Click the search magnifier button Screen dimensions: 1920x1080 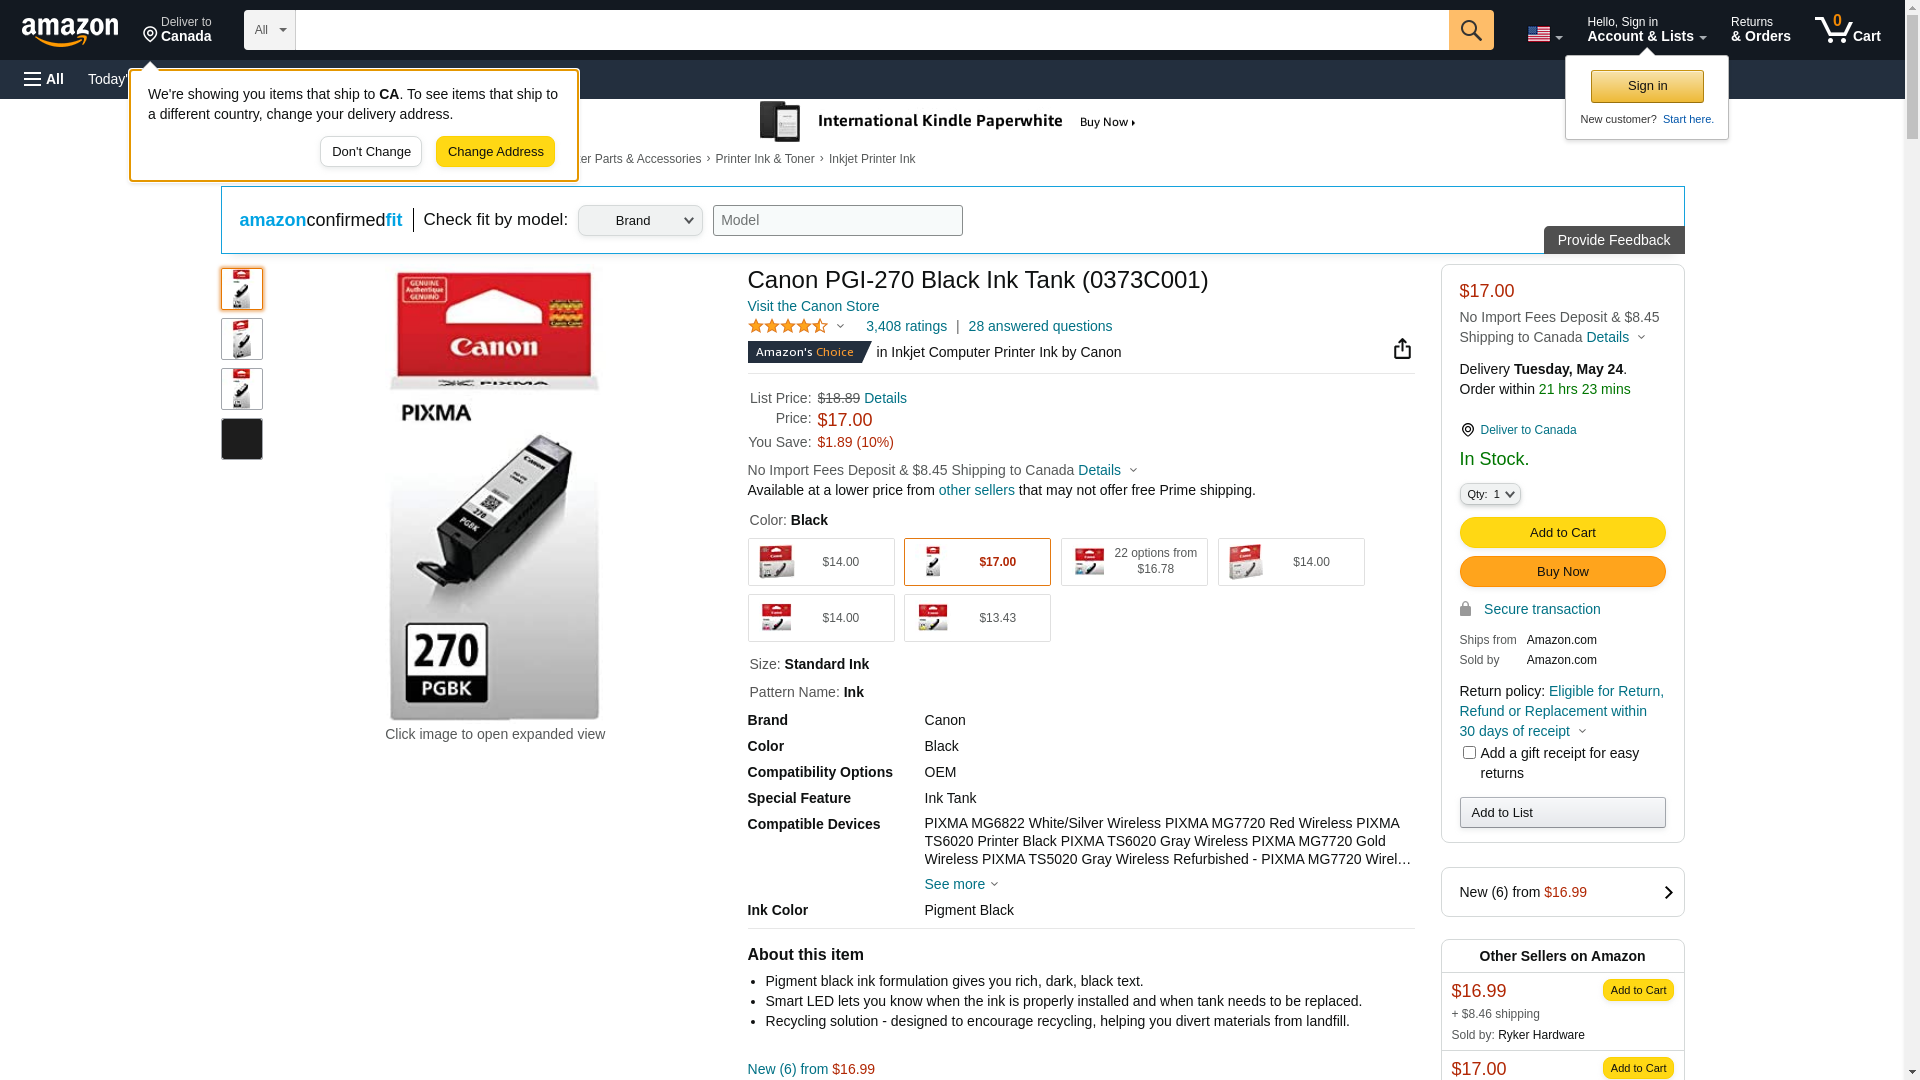click(1470, 30)
